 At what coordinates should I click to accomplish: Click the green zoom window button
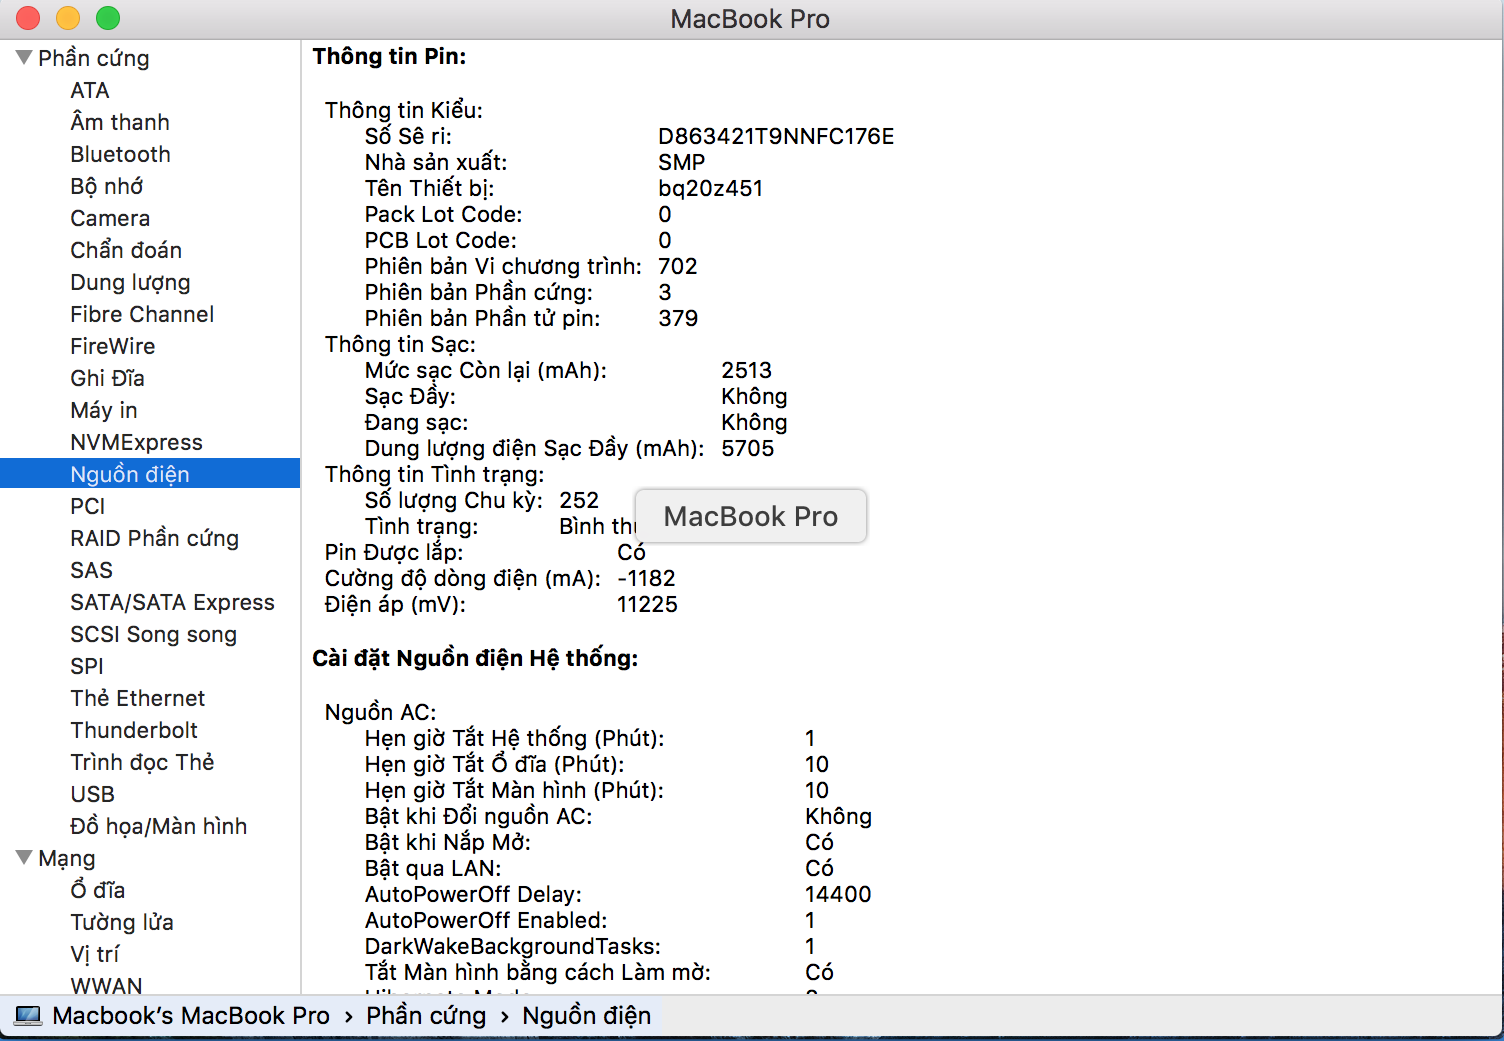click(x=108, y=18)
